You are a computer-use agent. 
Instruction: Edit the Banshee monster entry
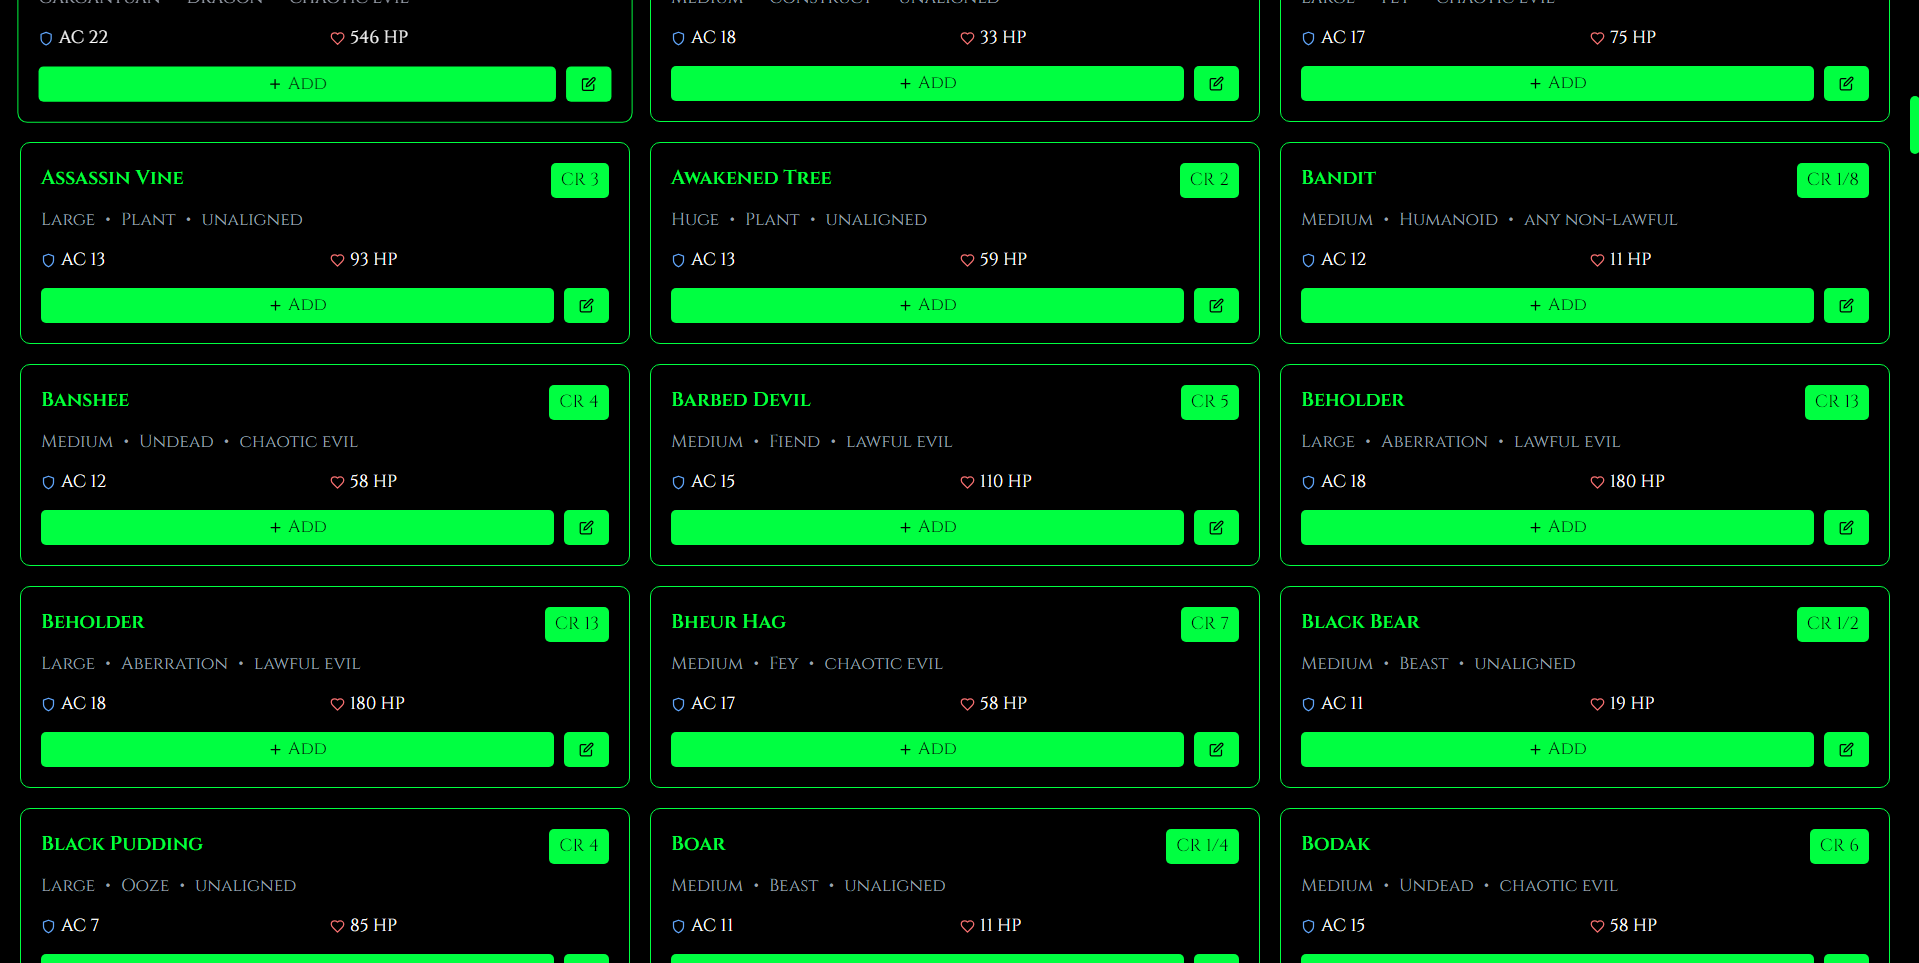tap(586, 528)
